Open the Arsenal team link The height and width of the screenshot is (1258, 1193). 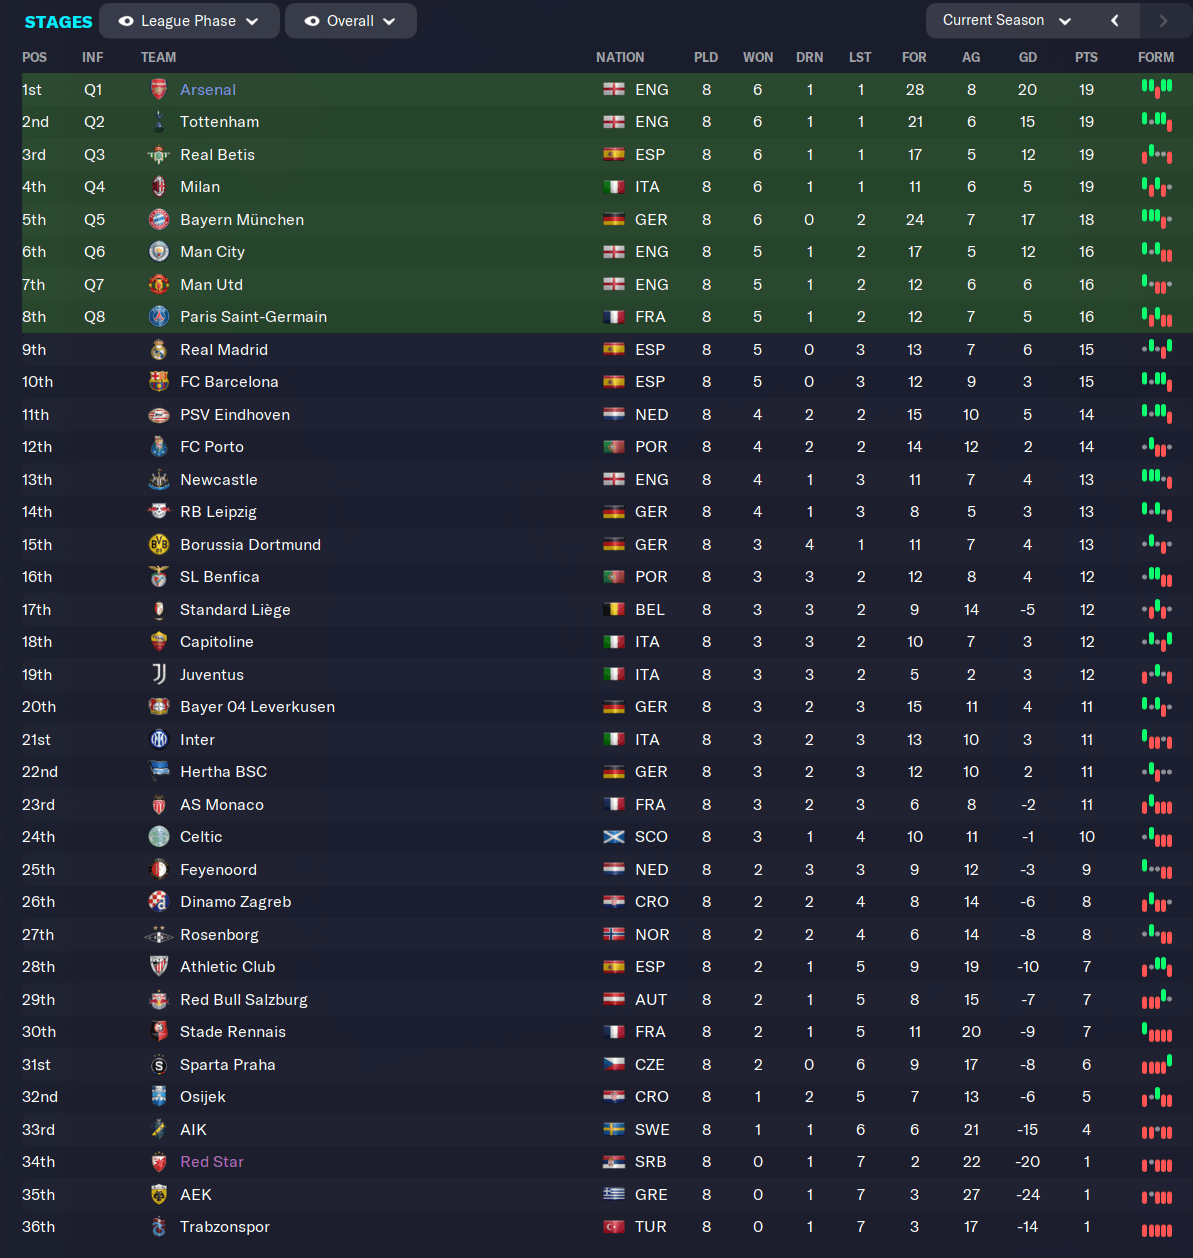(208, 90)
